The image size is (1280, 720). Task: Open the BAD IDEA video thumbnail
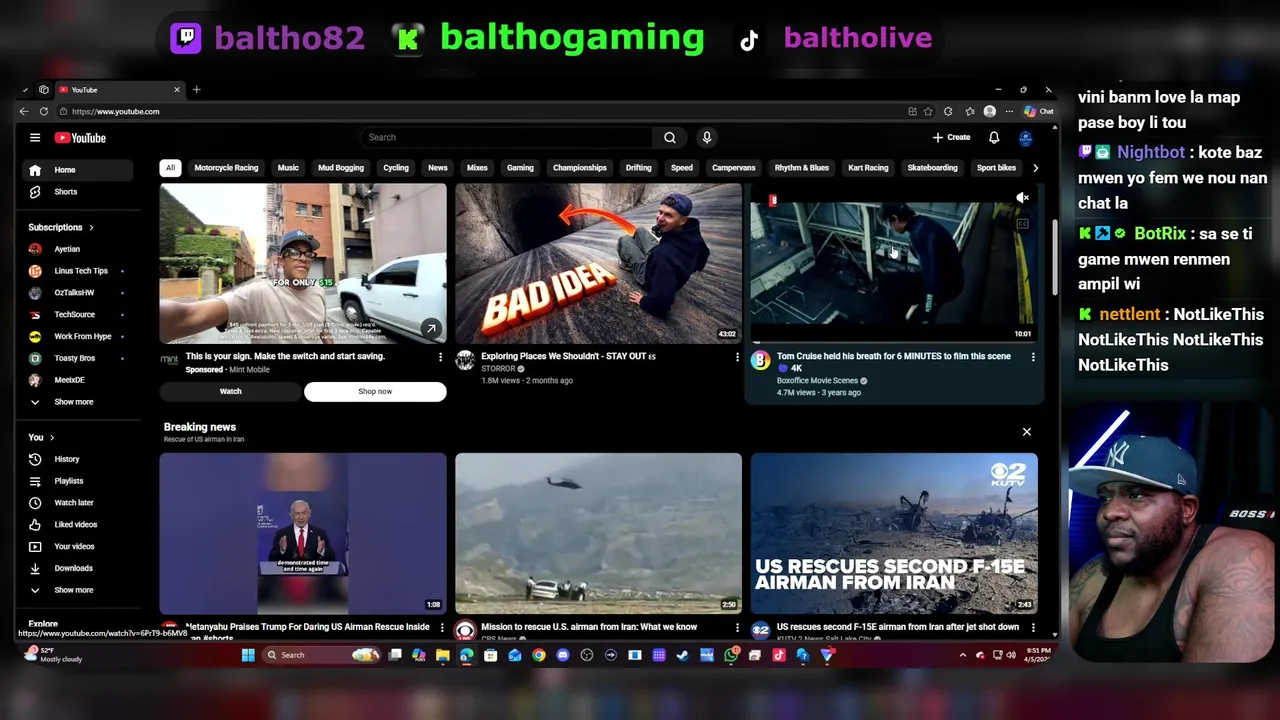[x=598, y=263]
